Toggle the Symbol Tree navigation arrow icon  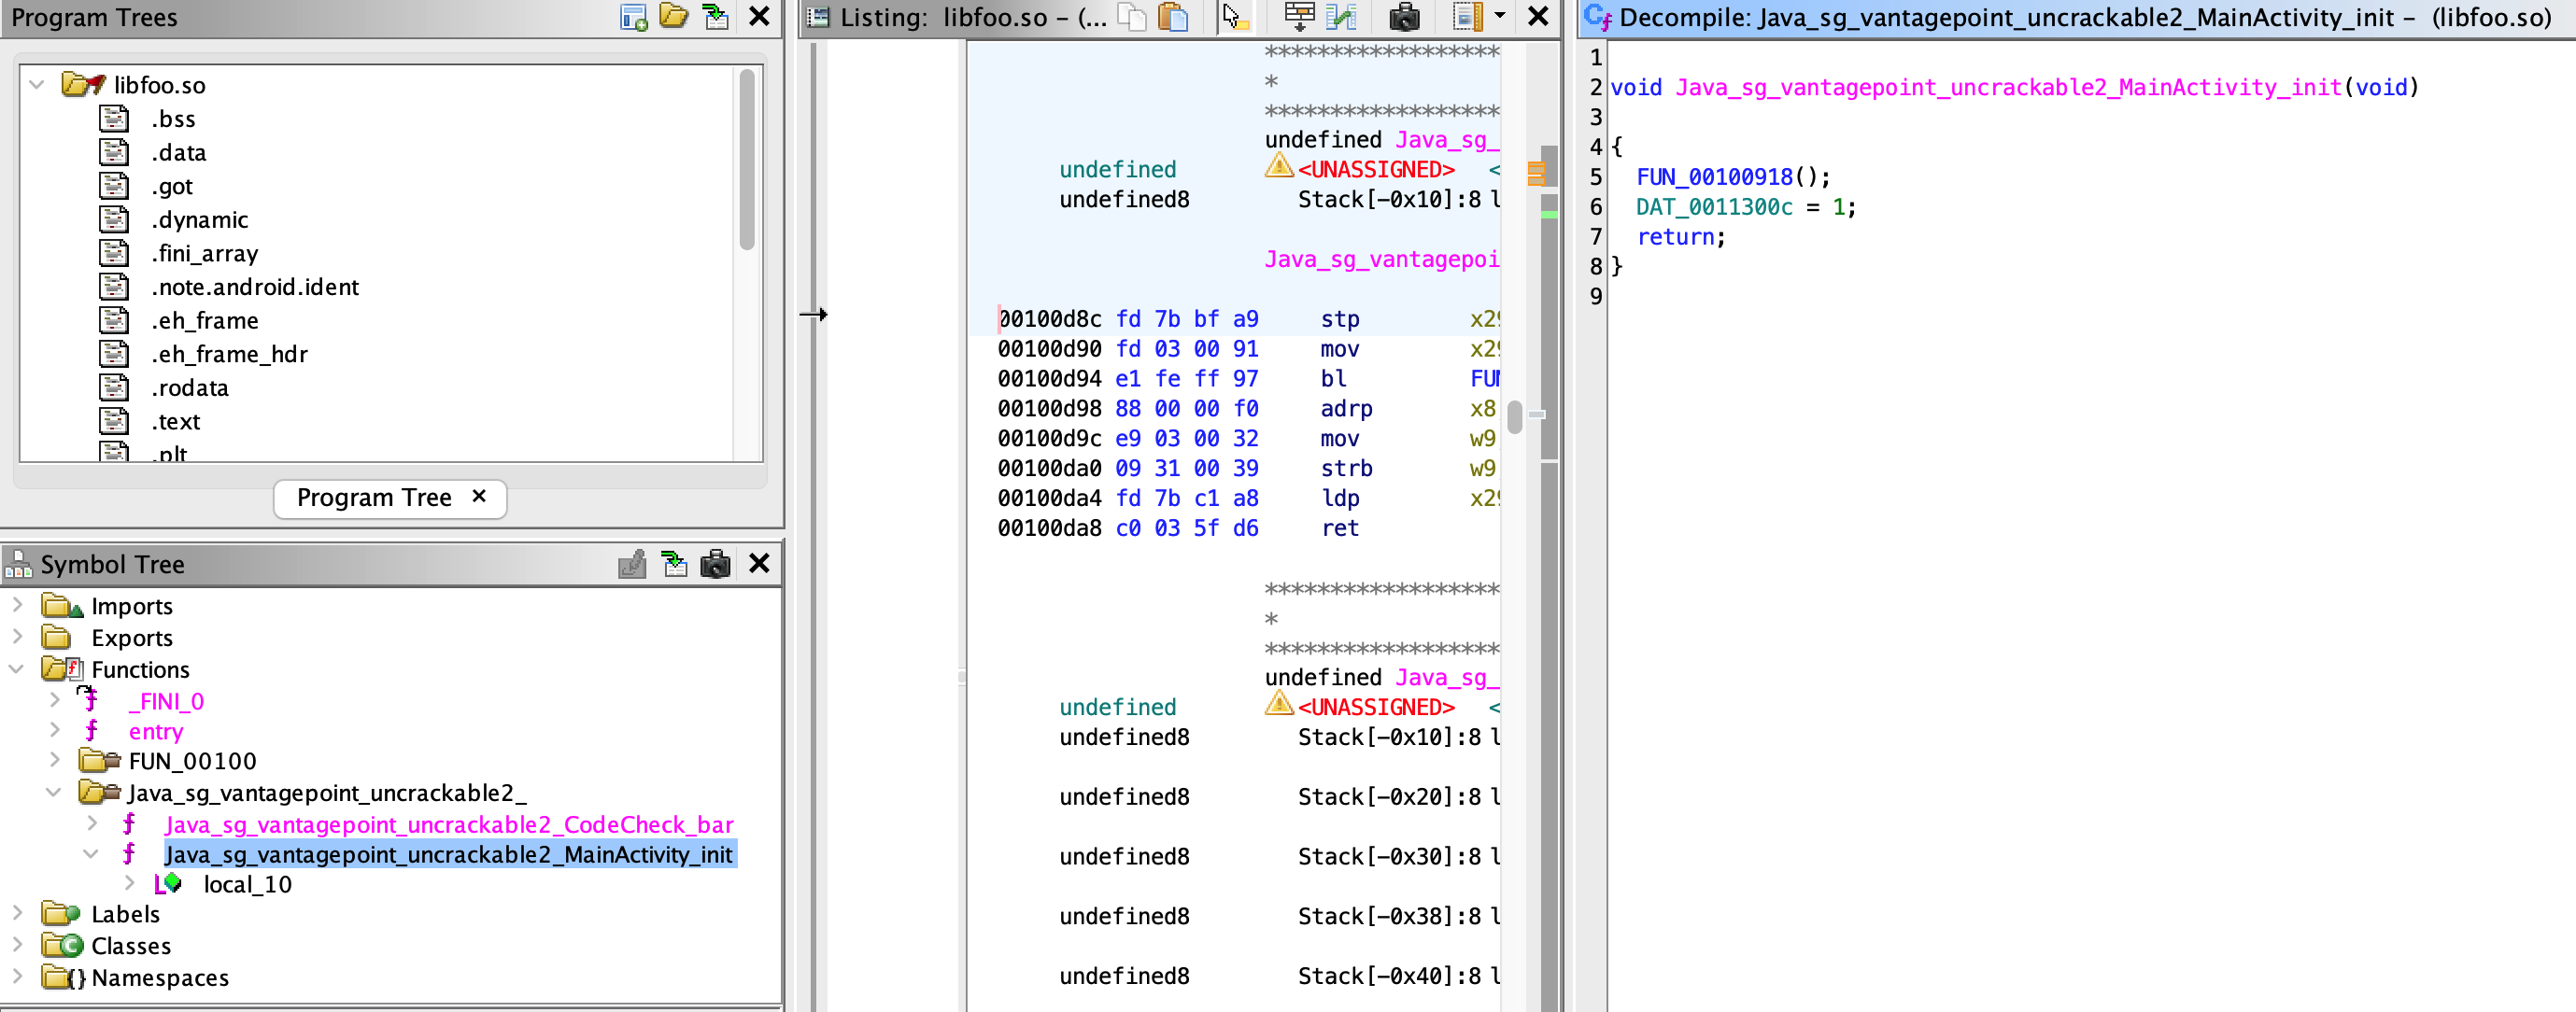click(x=674, y=564)
